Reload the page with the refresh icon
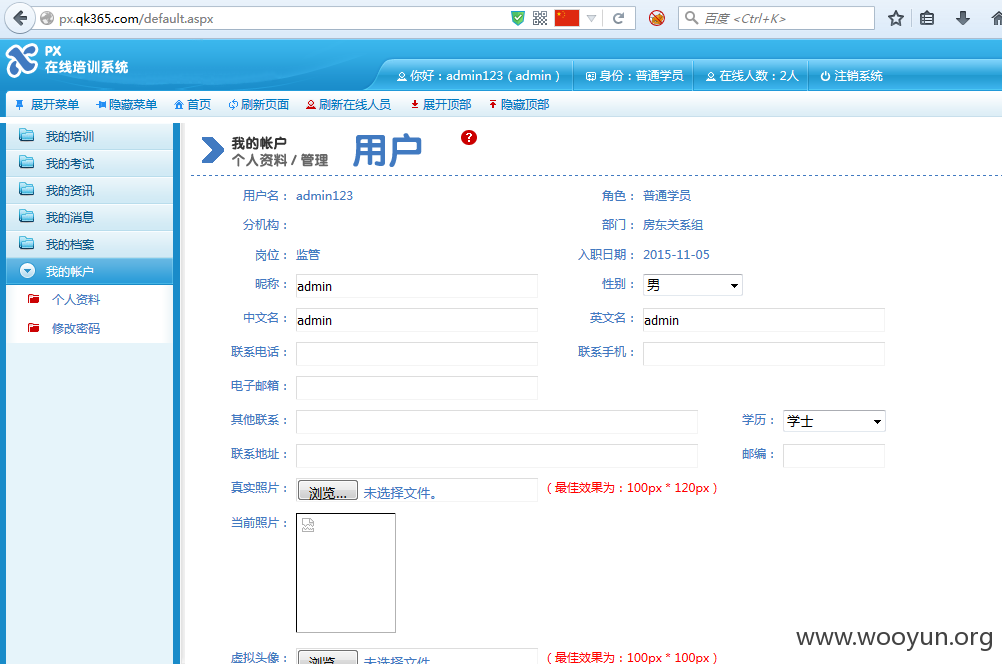The image size is (1002, 666). [x=618, y=19]
